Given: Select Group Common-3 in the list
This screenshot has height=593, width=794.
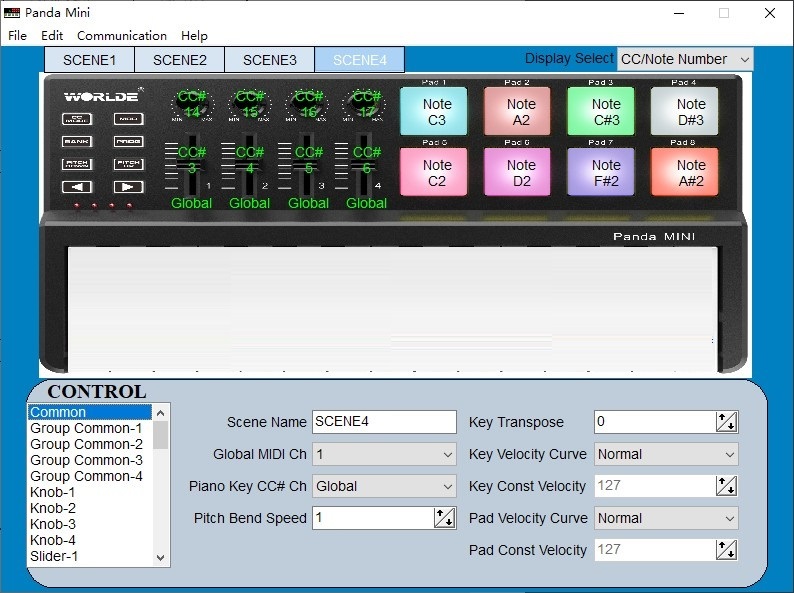Looking at the screenshot, I should pos(90,460).
